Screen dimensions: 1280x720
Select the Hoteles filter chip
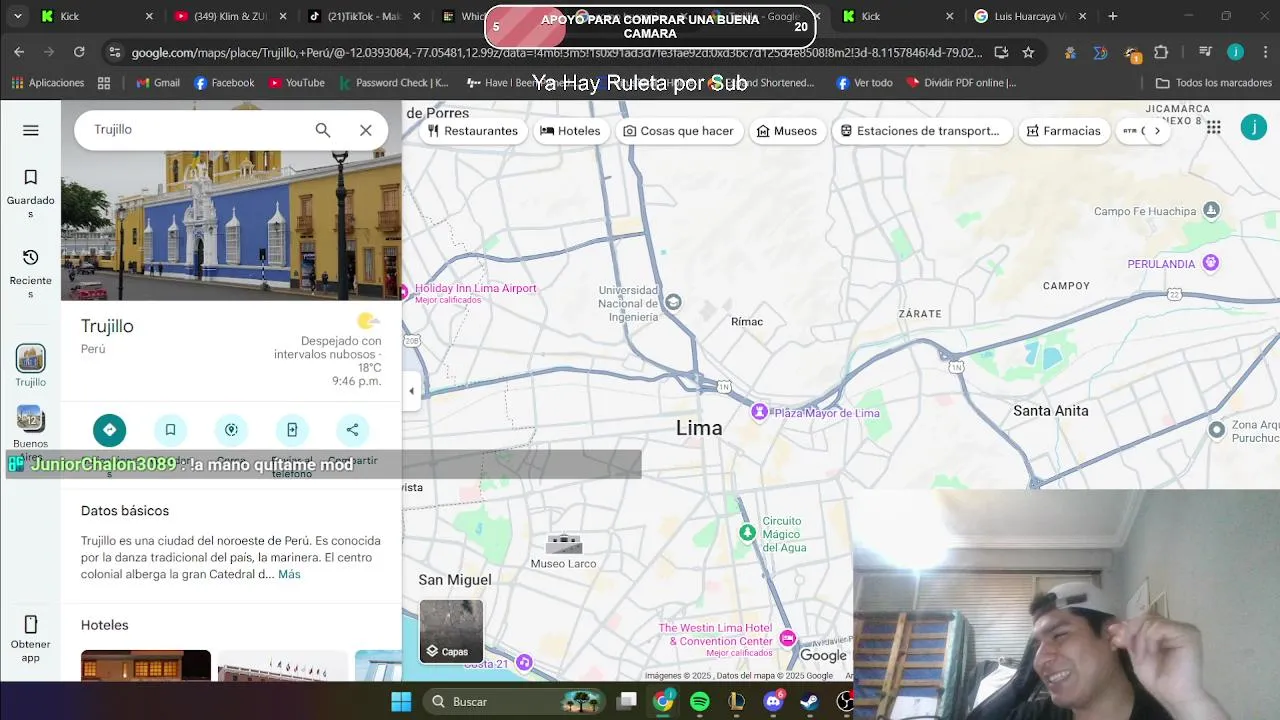click(x=570, y=131)
